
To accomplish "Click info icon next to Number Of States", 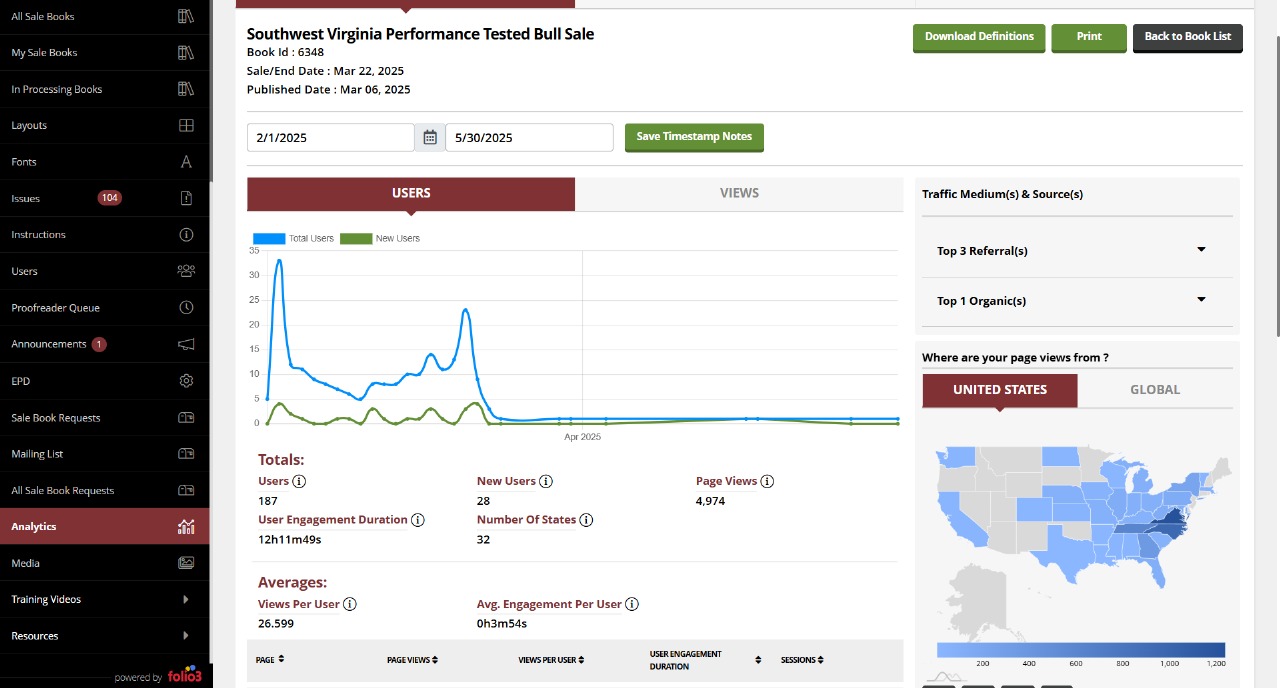I will 586,520.
